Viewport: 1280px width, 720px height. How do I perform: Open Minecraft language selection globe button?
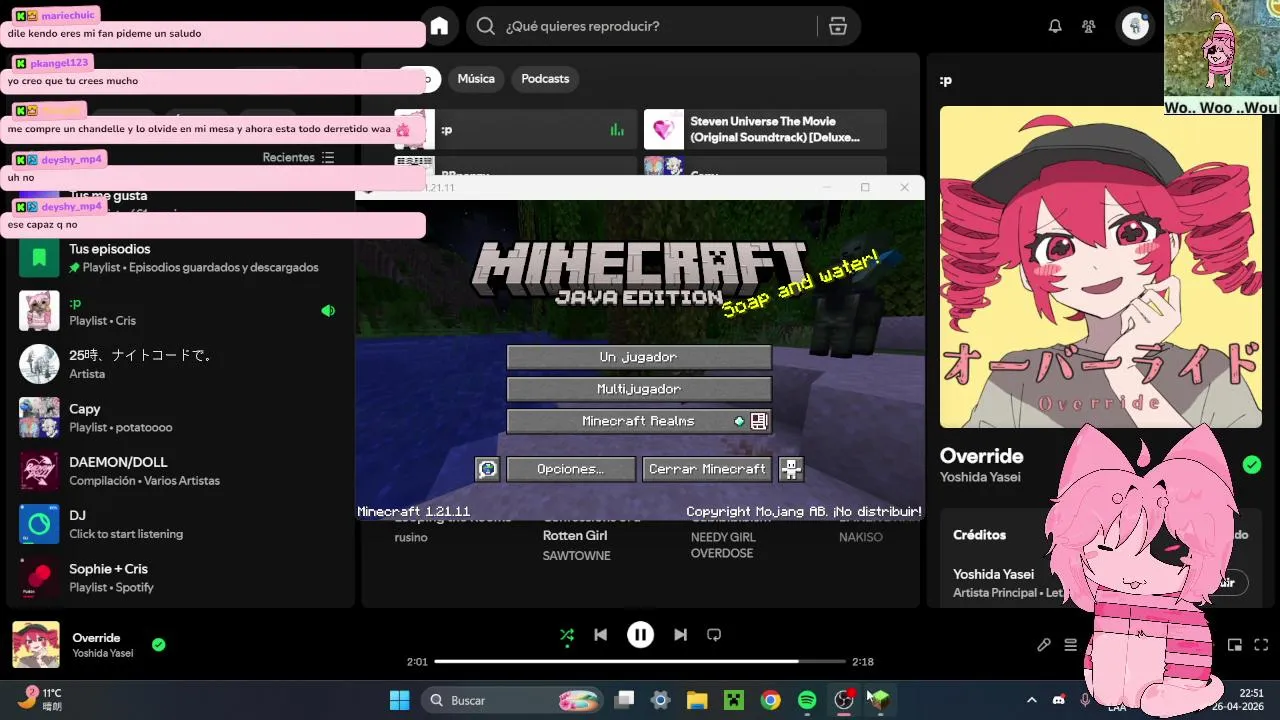point(487,469)
